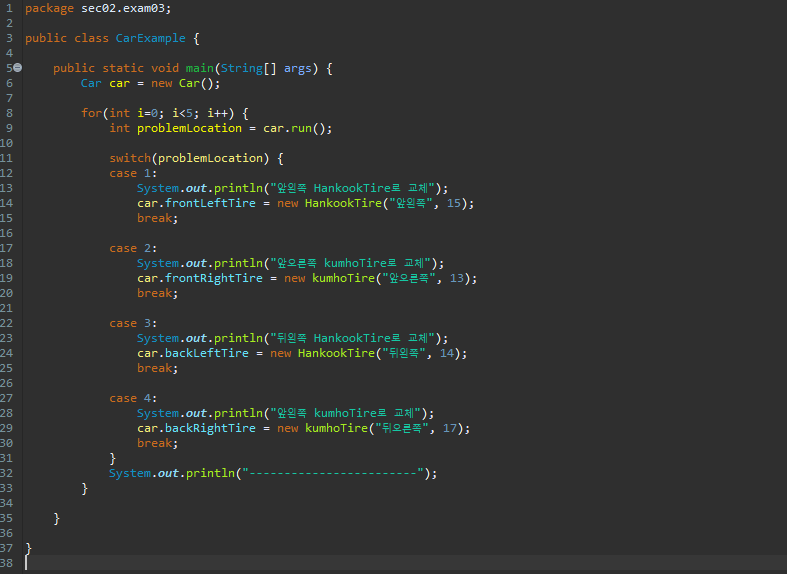Screen dimensions: 787x574
Task: Click the 'break' statement on line 30
Action: (155, 443)
